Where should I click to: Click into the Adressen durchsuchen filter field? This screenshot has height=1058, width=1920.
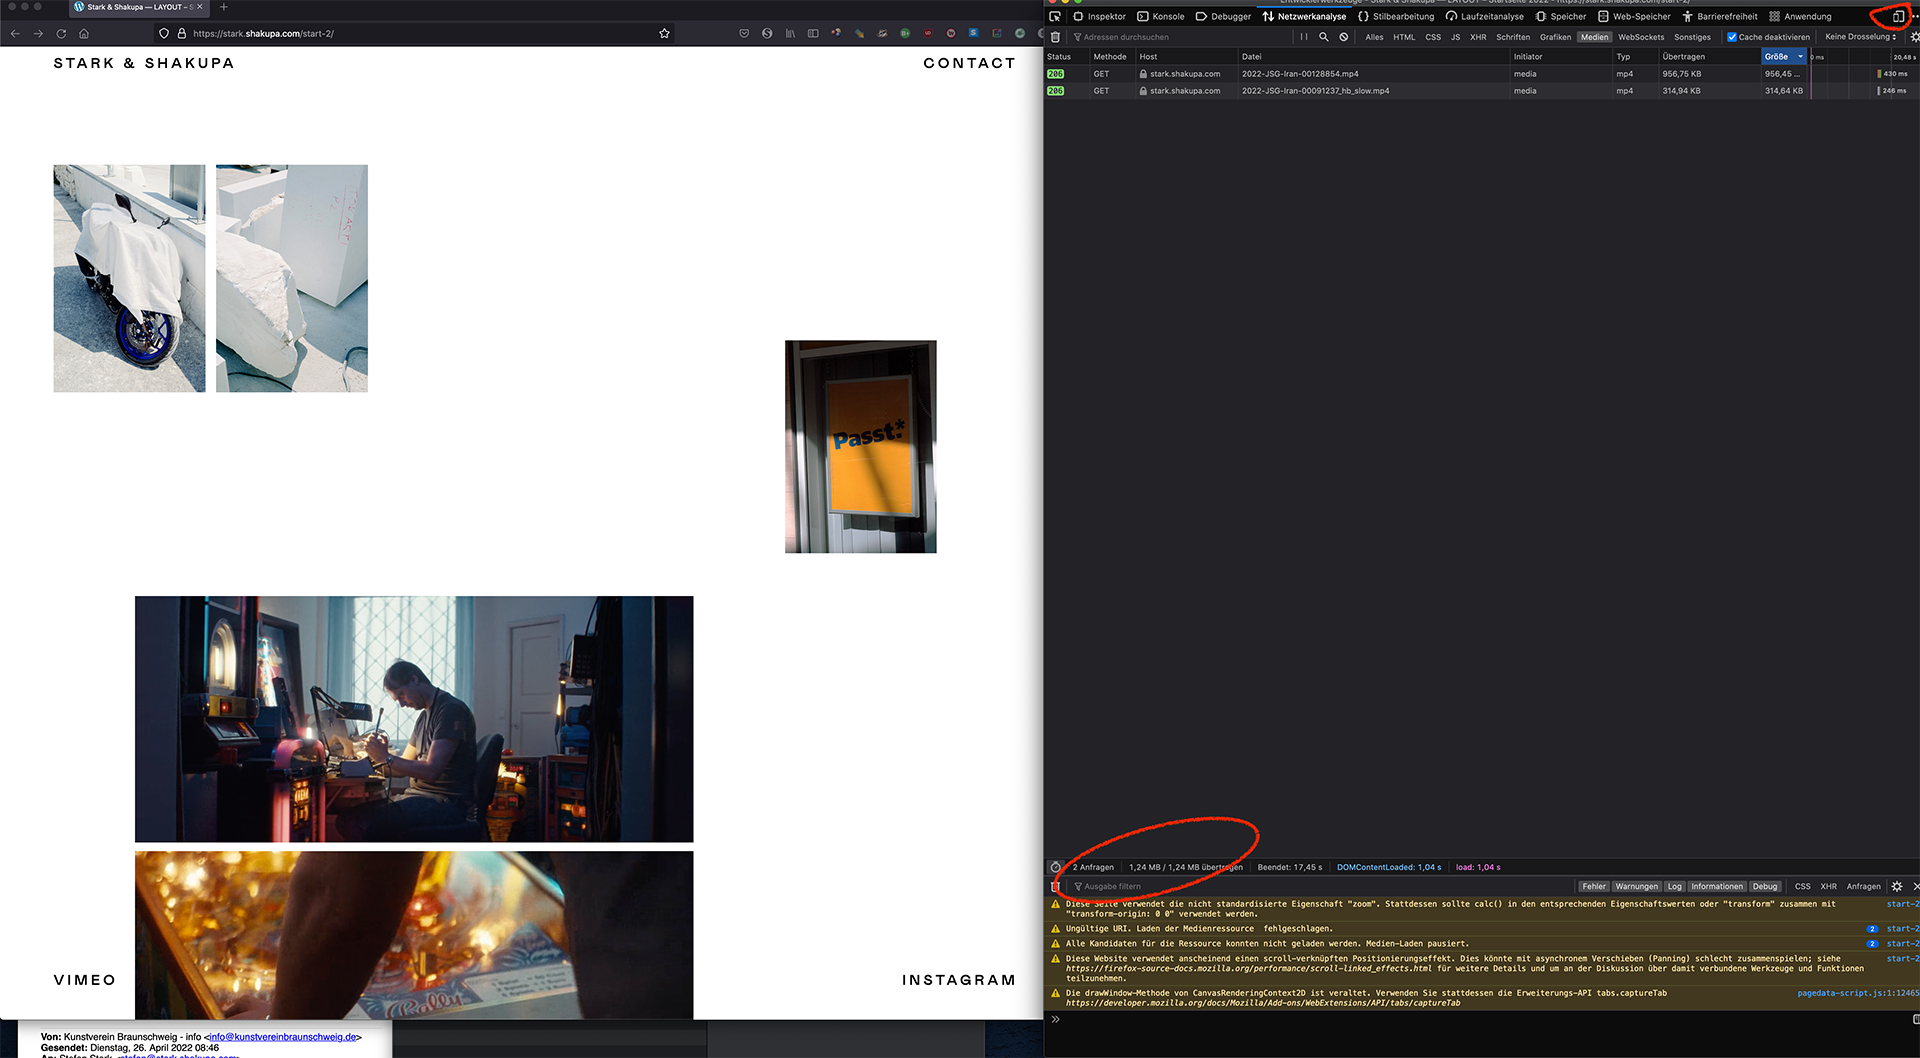(x=1180, y=37)
